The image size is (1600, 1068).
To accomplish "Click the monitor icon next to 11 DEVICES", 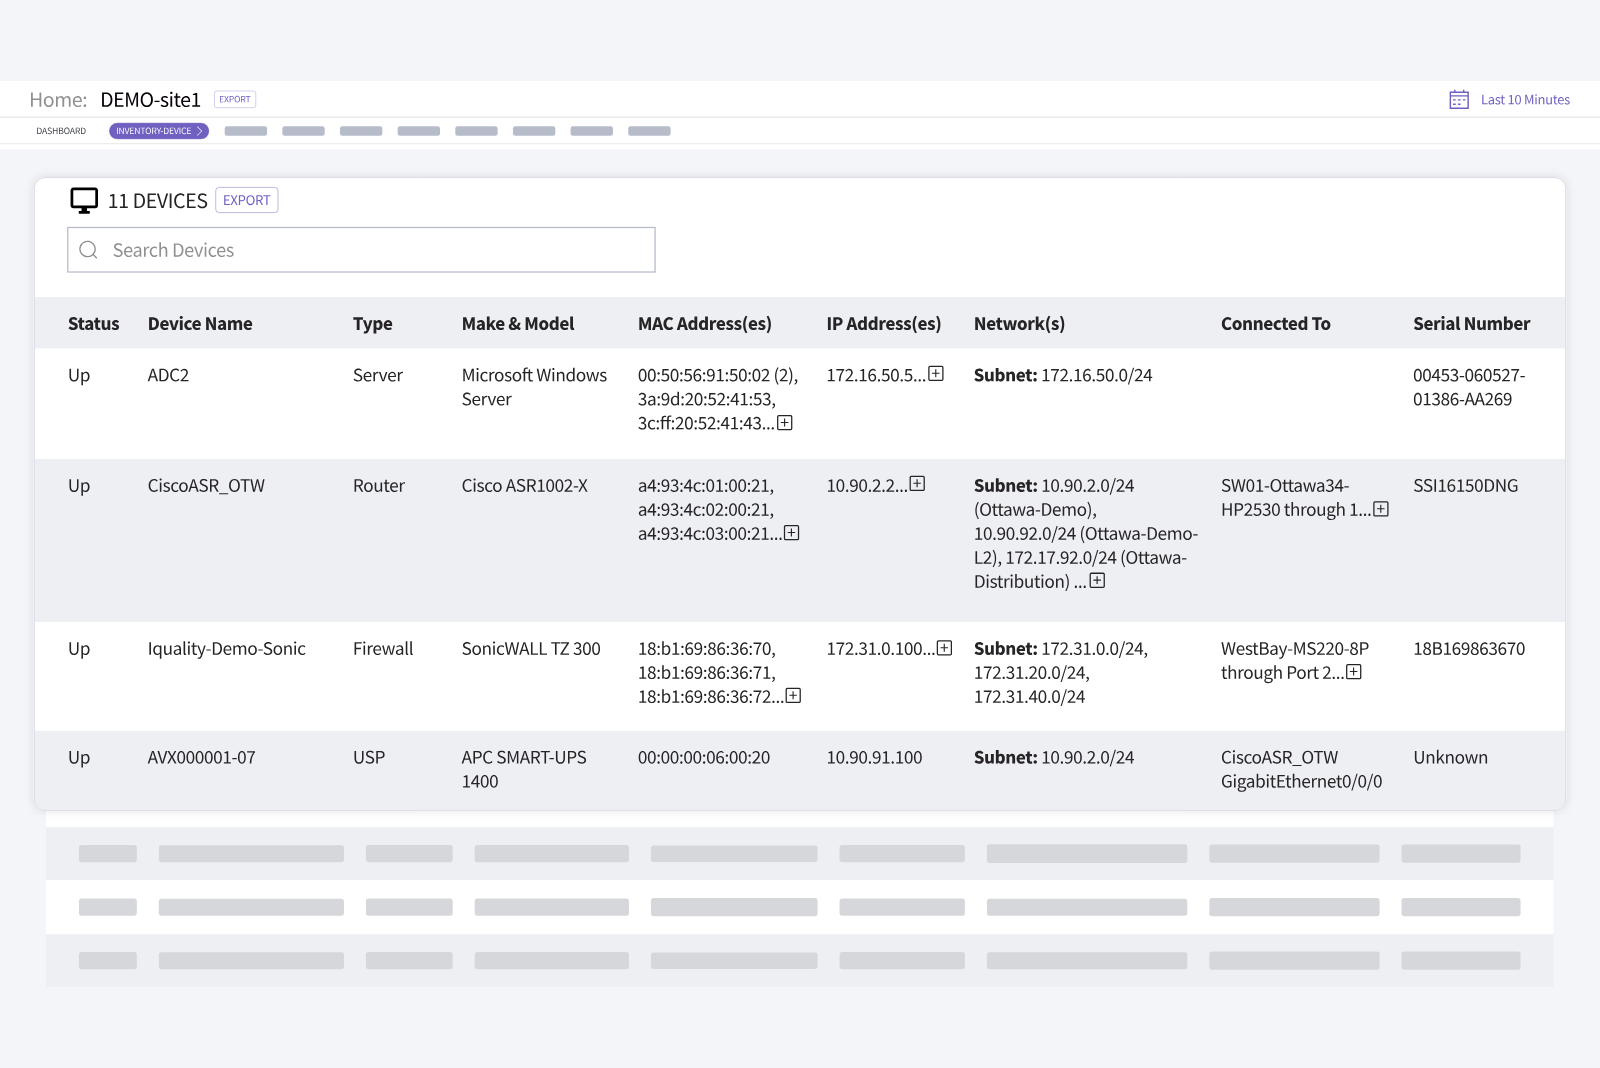I will coord(84,201).
